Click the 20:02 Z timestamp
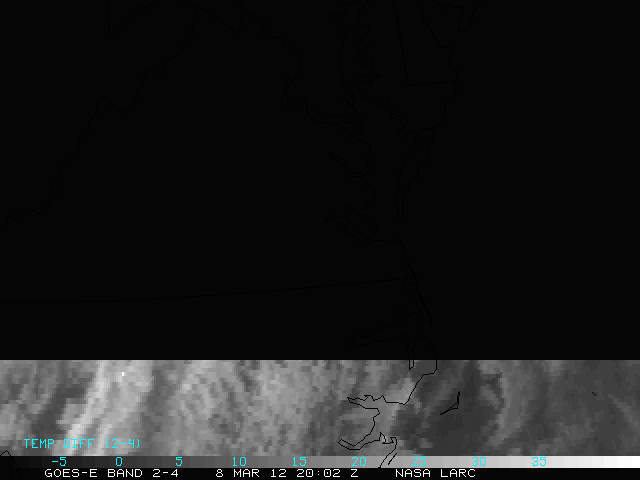This screenshot has width=640, height=480. [x=325, y=473]
